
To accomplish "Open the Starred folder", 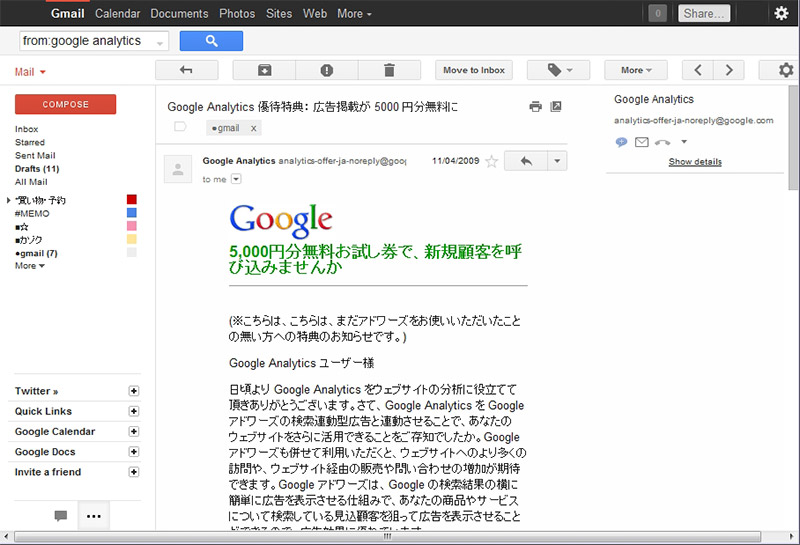I will pos(30,142).
